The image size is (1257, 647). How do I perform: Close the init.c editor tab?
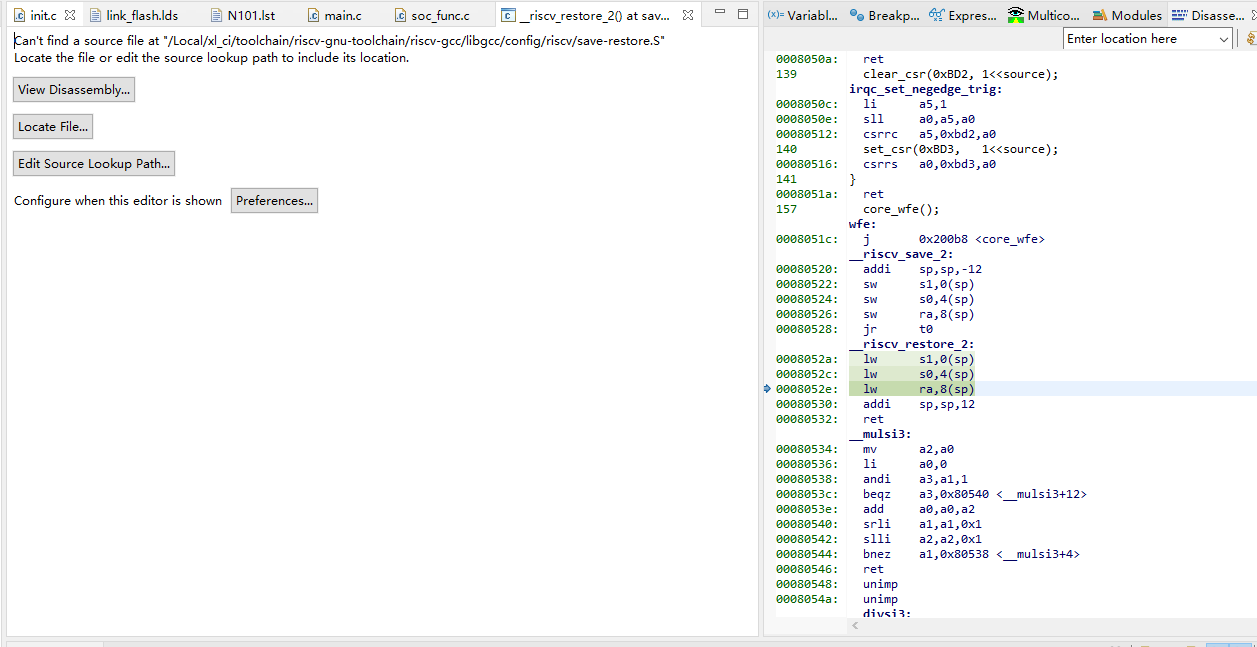coord(70,15)
